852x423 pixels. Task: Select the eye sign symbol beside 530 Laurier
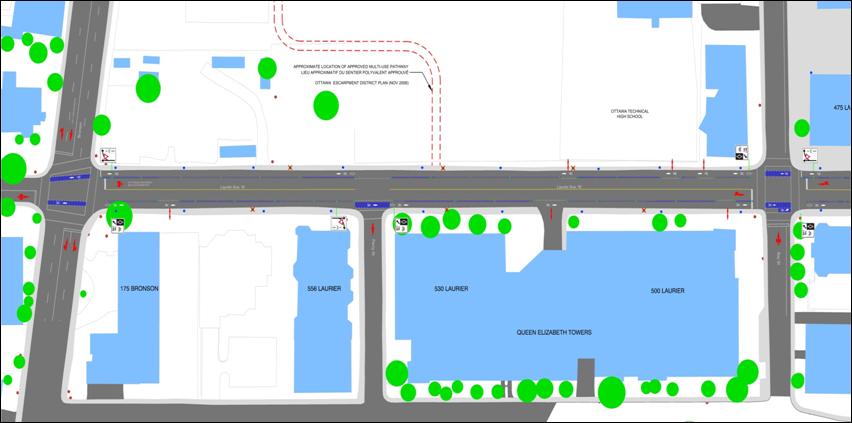click(x=402, y=225)
